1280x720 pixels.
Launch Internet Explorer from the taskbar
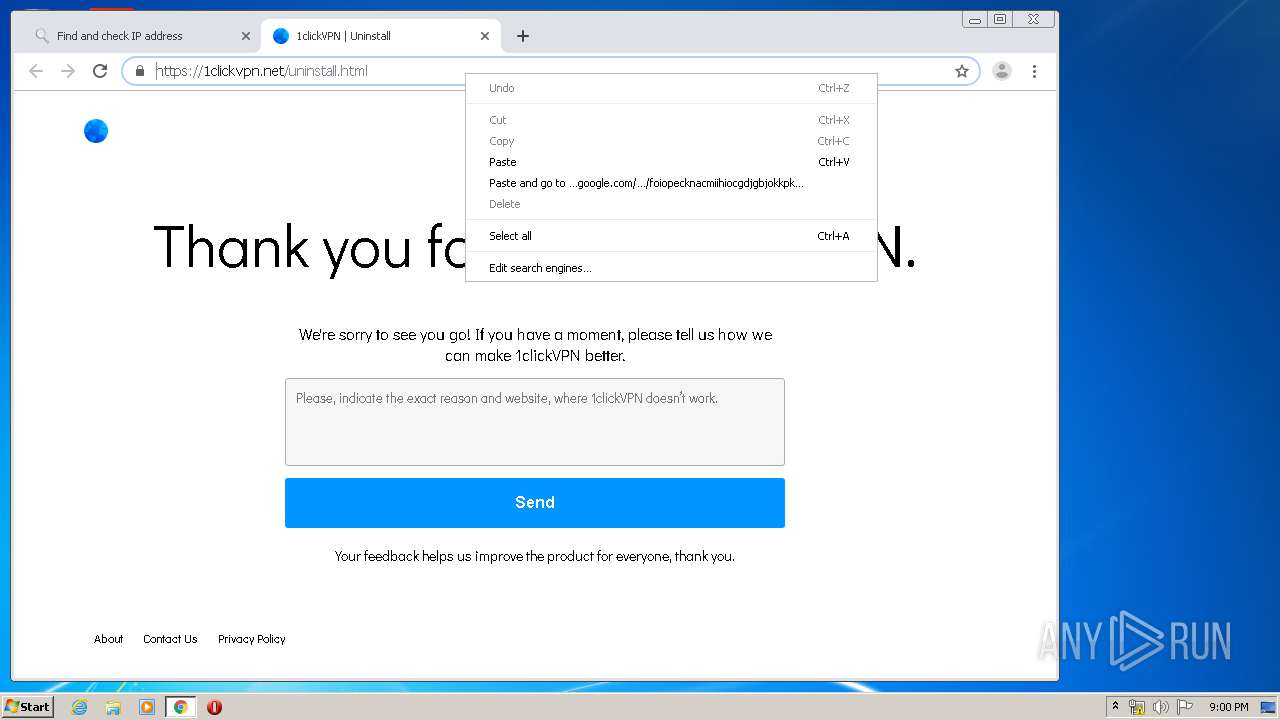tap(79, 707)
